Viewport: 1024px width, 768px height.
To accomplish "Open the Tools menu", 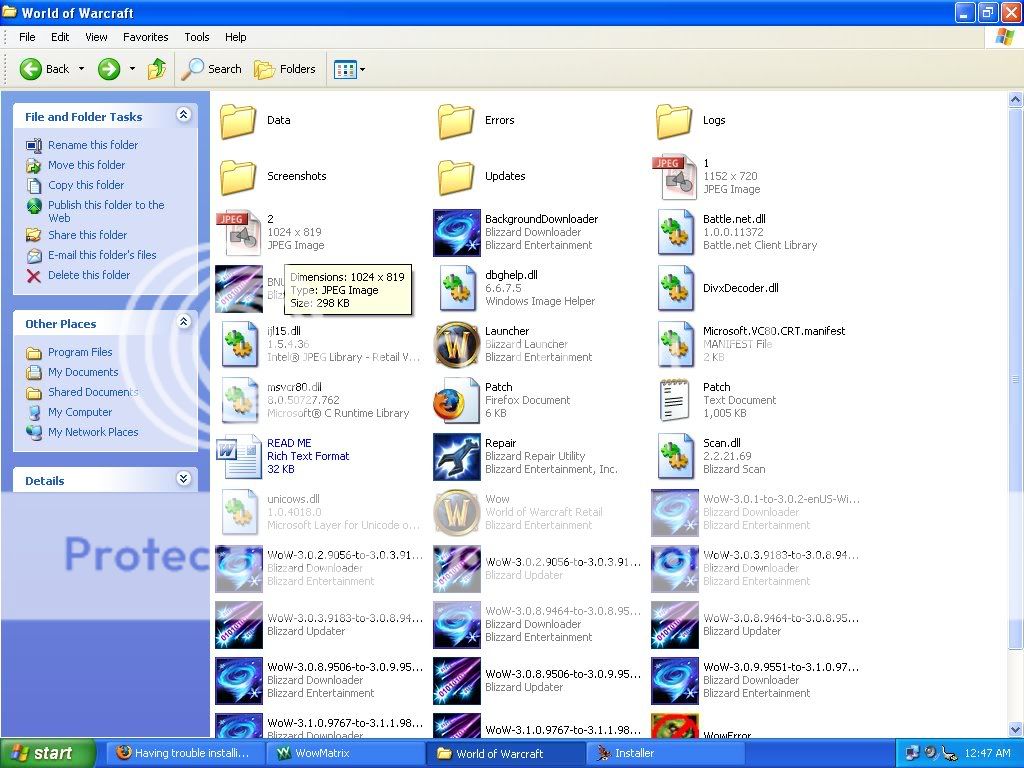I will (197, 37).
